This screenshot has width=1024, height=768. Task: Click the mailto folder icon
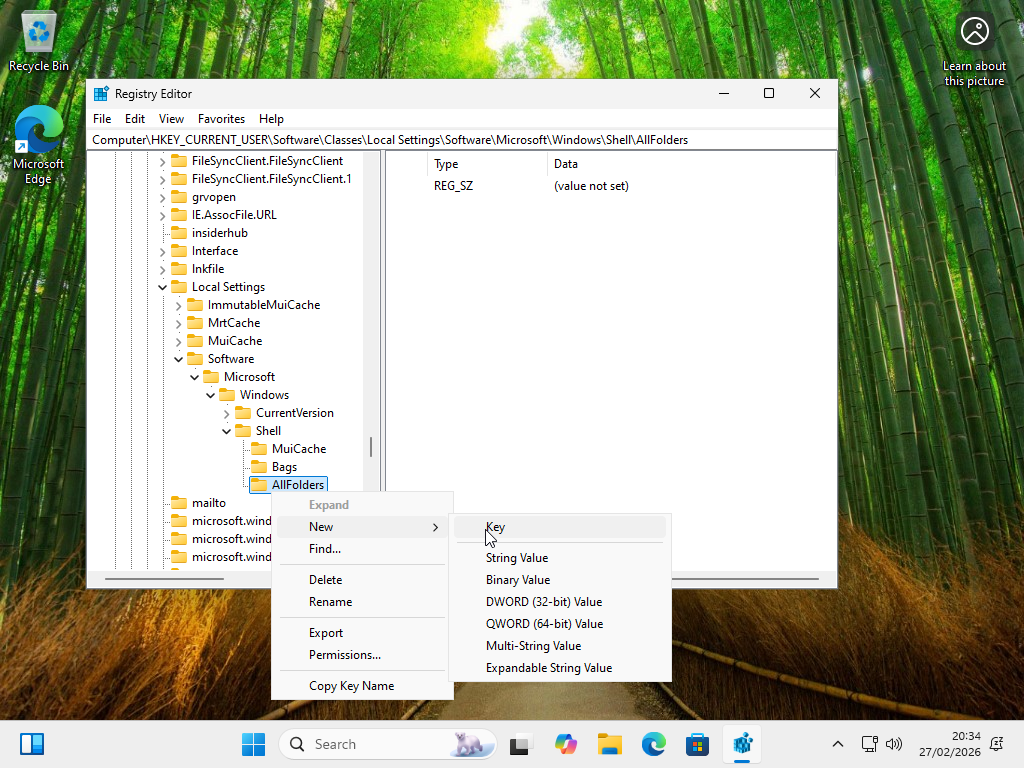(x=179, y=503)
